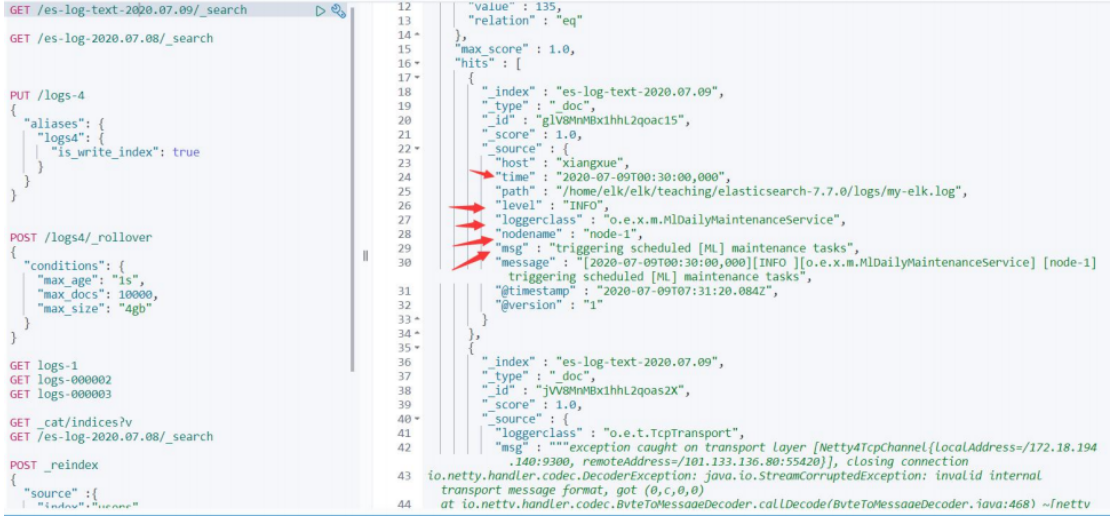Select the POST _reindex request

54,465
